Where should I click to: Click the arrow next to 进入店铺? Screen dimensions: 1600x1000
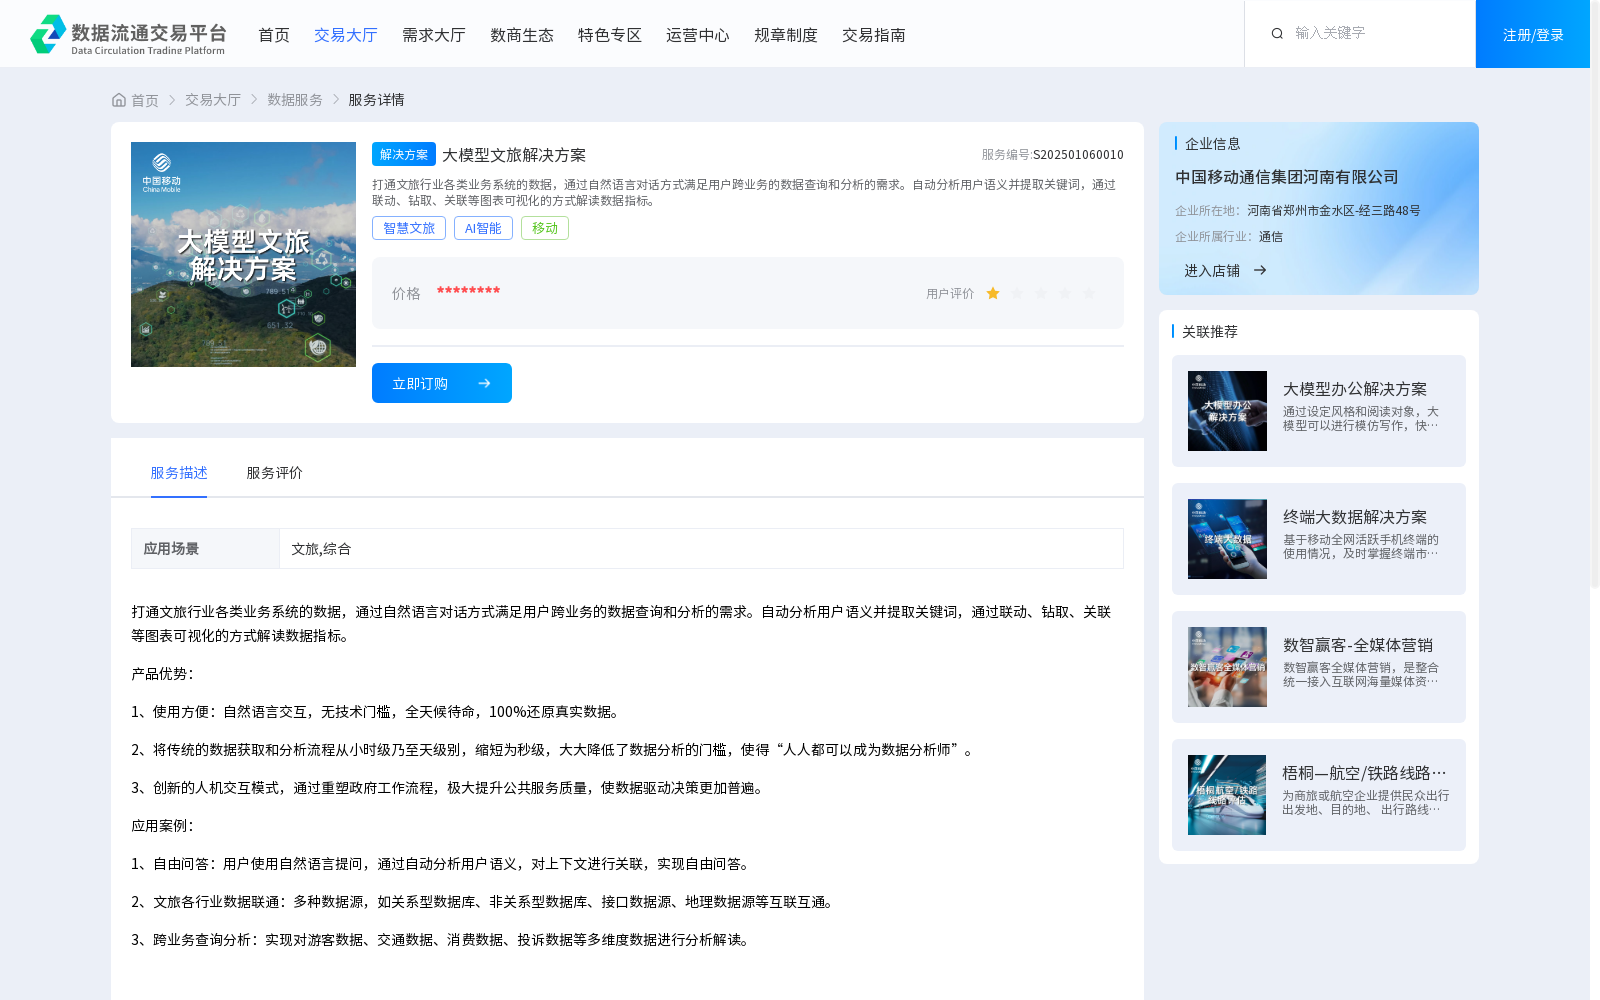(1260, 270)
